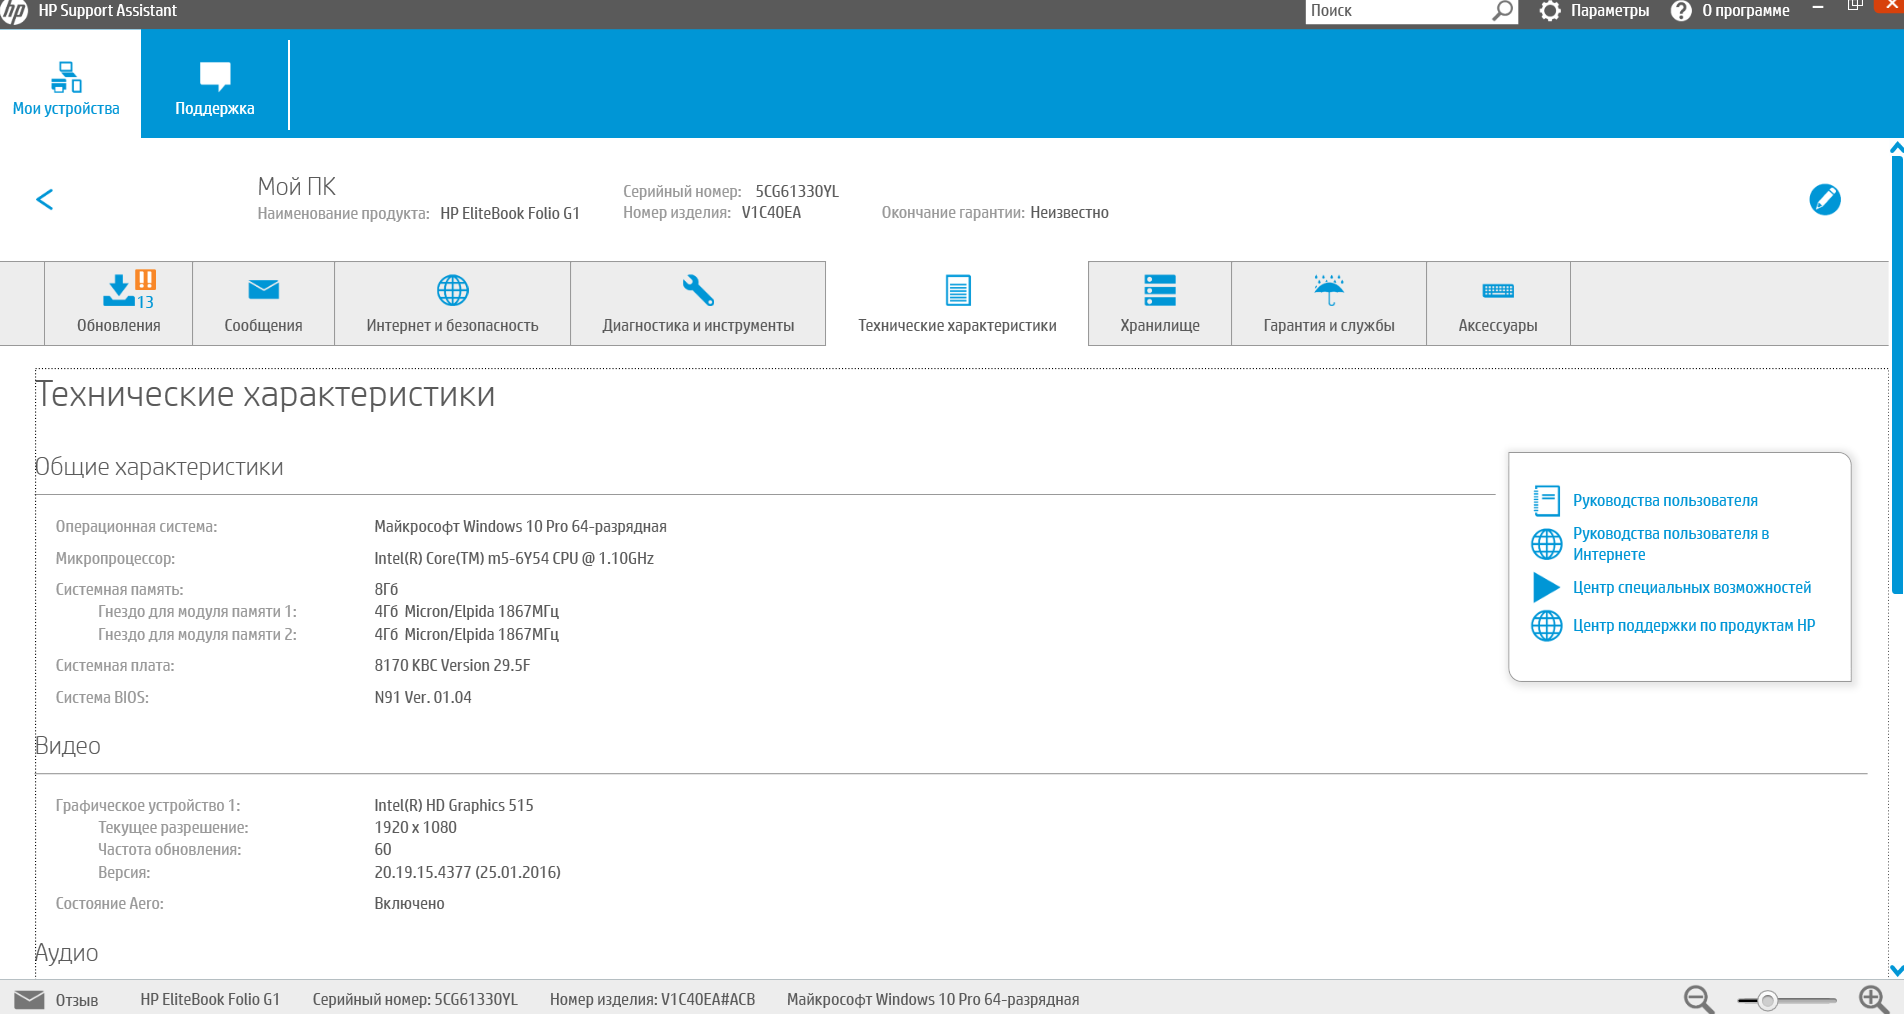
Task: Click the play icon beside Центр специальных возможностей
Action: (x=1546, y=587)
